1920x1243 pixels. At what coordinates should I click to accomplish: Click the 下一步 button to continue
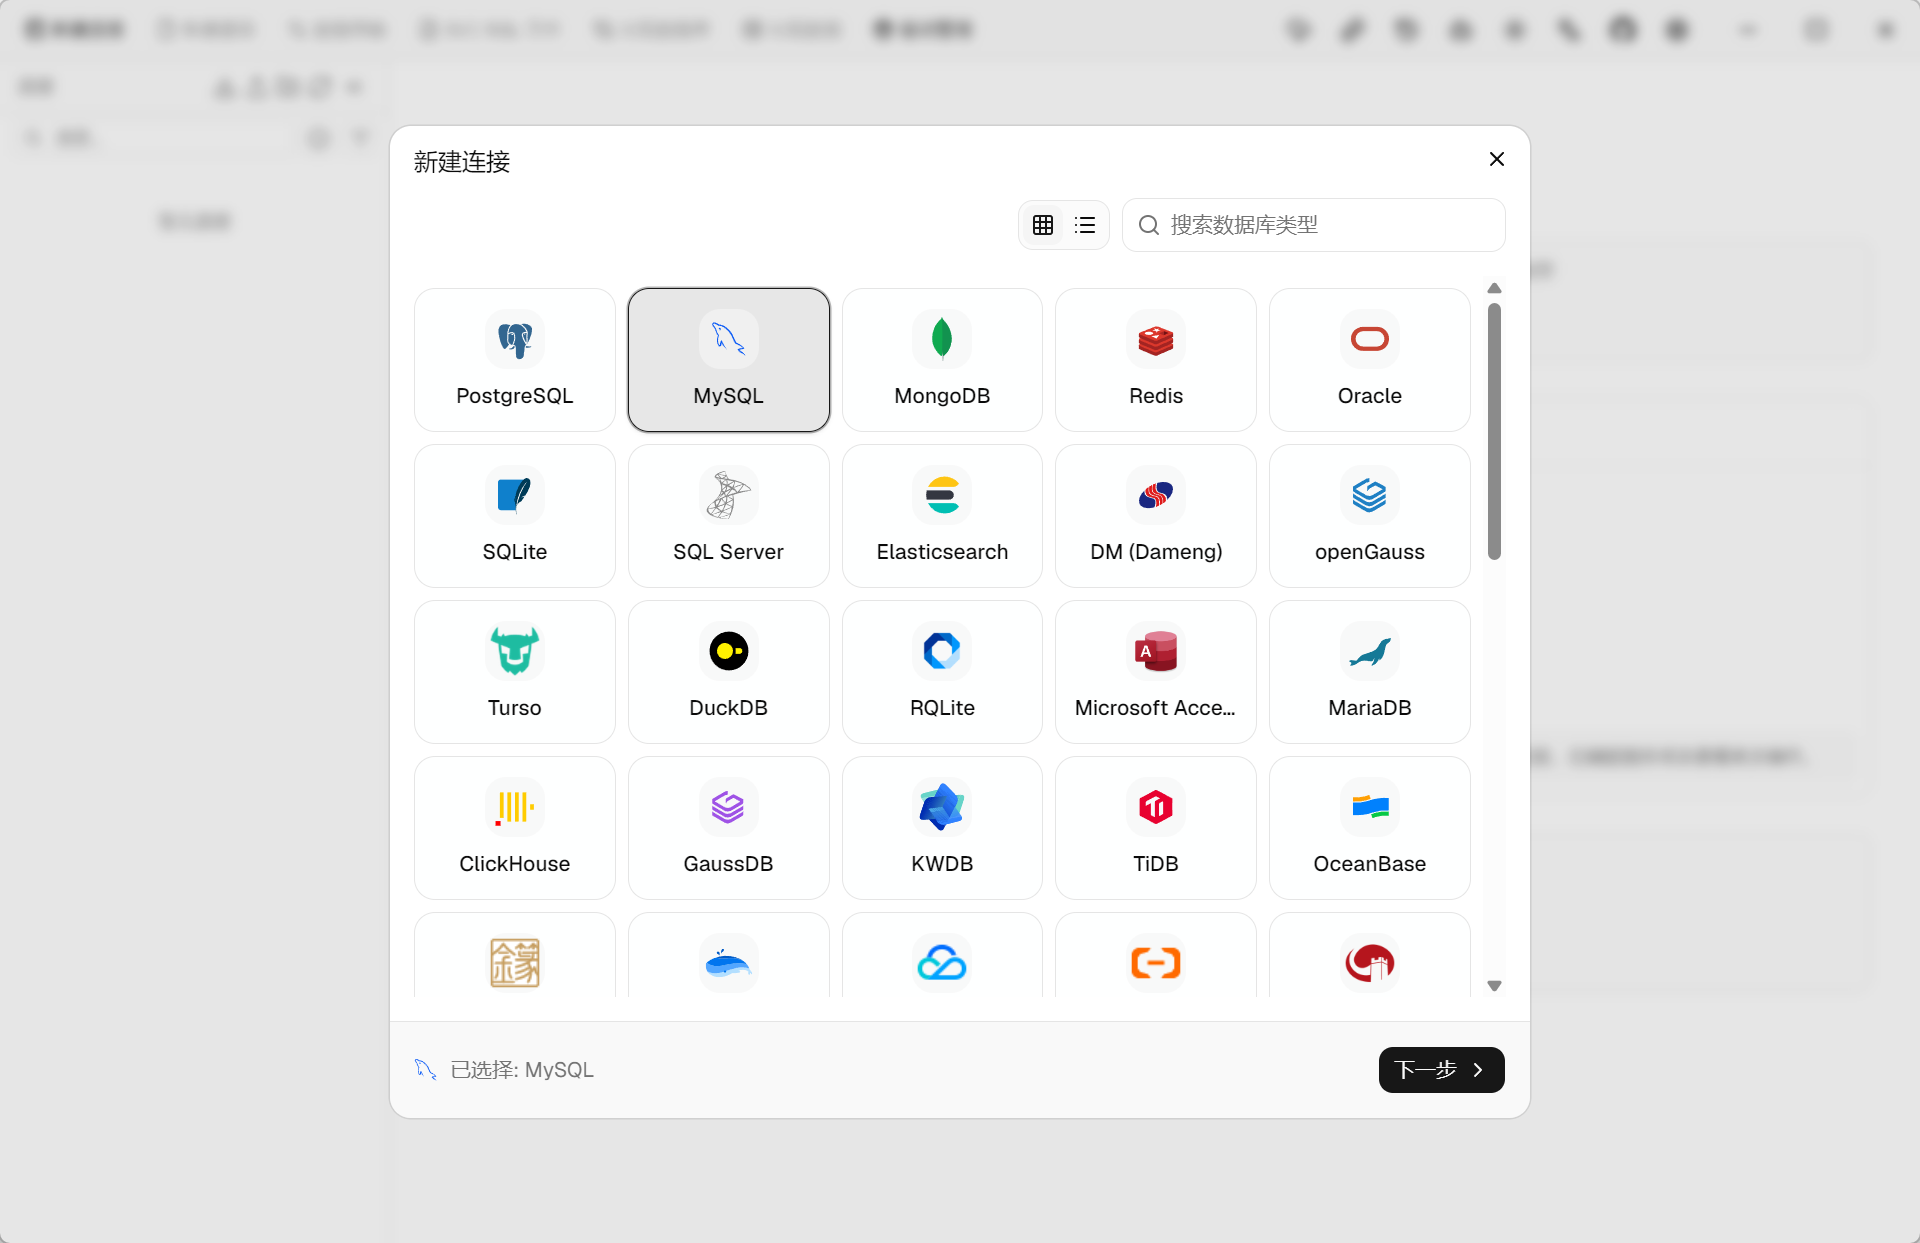click(1441, 1070)
